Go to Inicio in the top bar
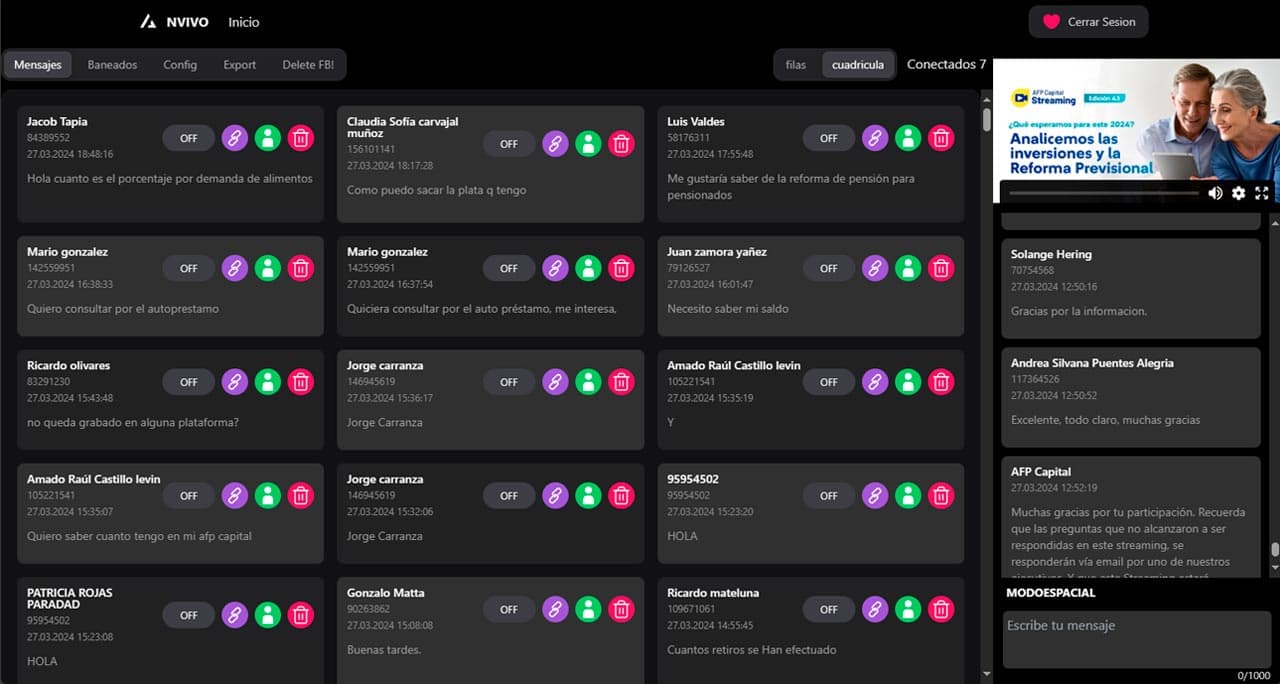Image resolution: width=1280 pixels, height=684 pixels. coord(243,22)
